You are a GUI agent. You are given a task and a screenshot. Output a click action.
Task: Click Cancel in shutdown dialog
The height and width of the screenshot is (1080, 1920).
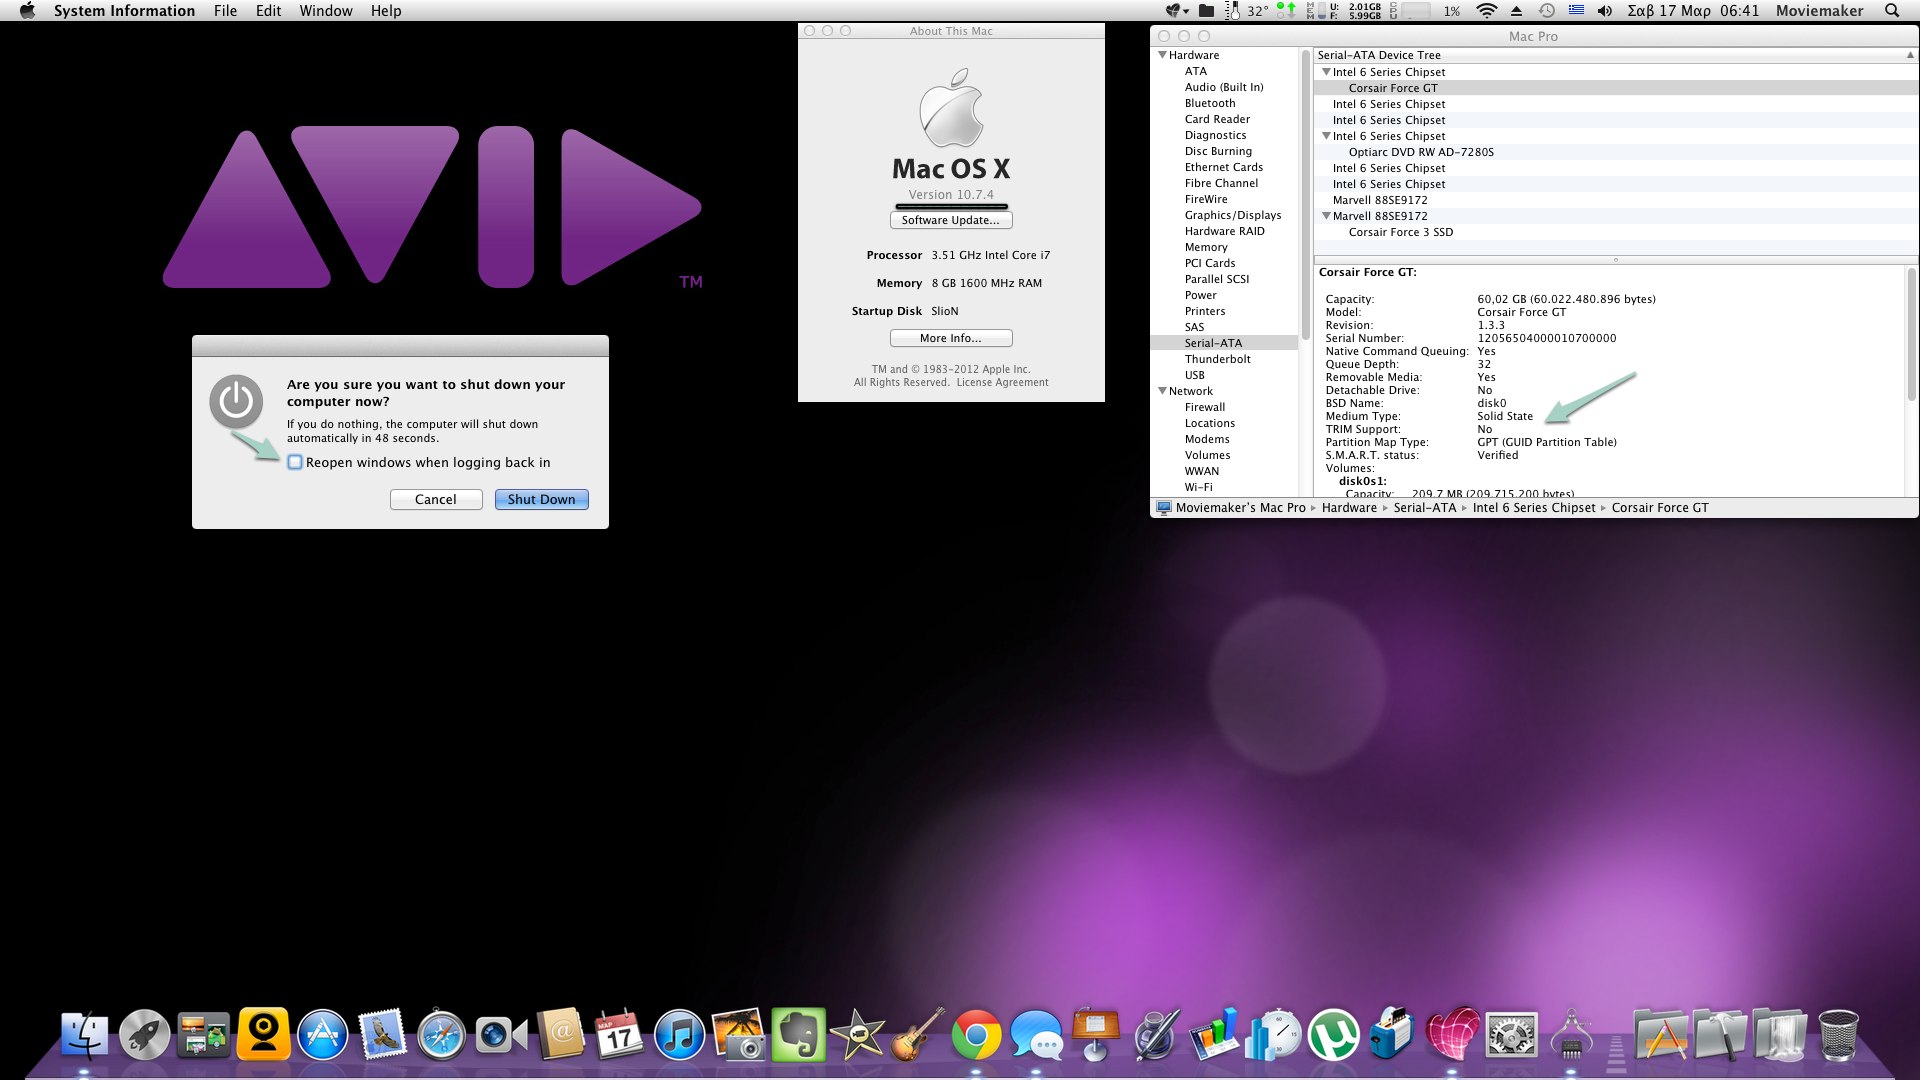pyautogui.click(x=436, y=499)
